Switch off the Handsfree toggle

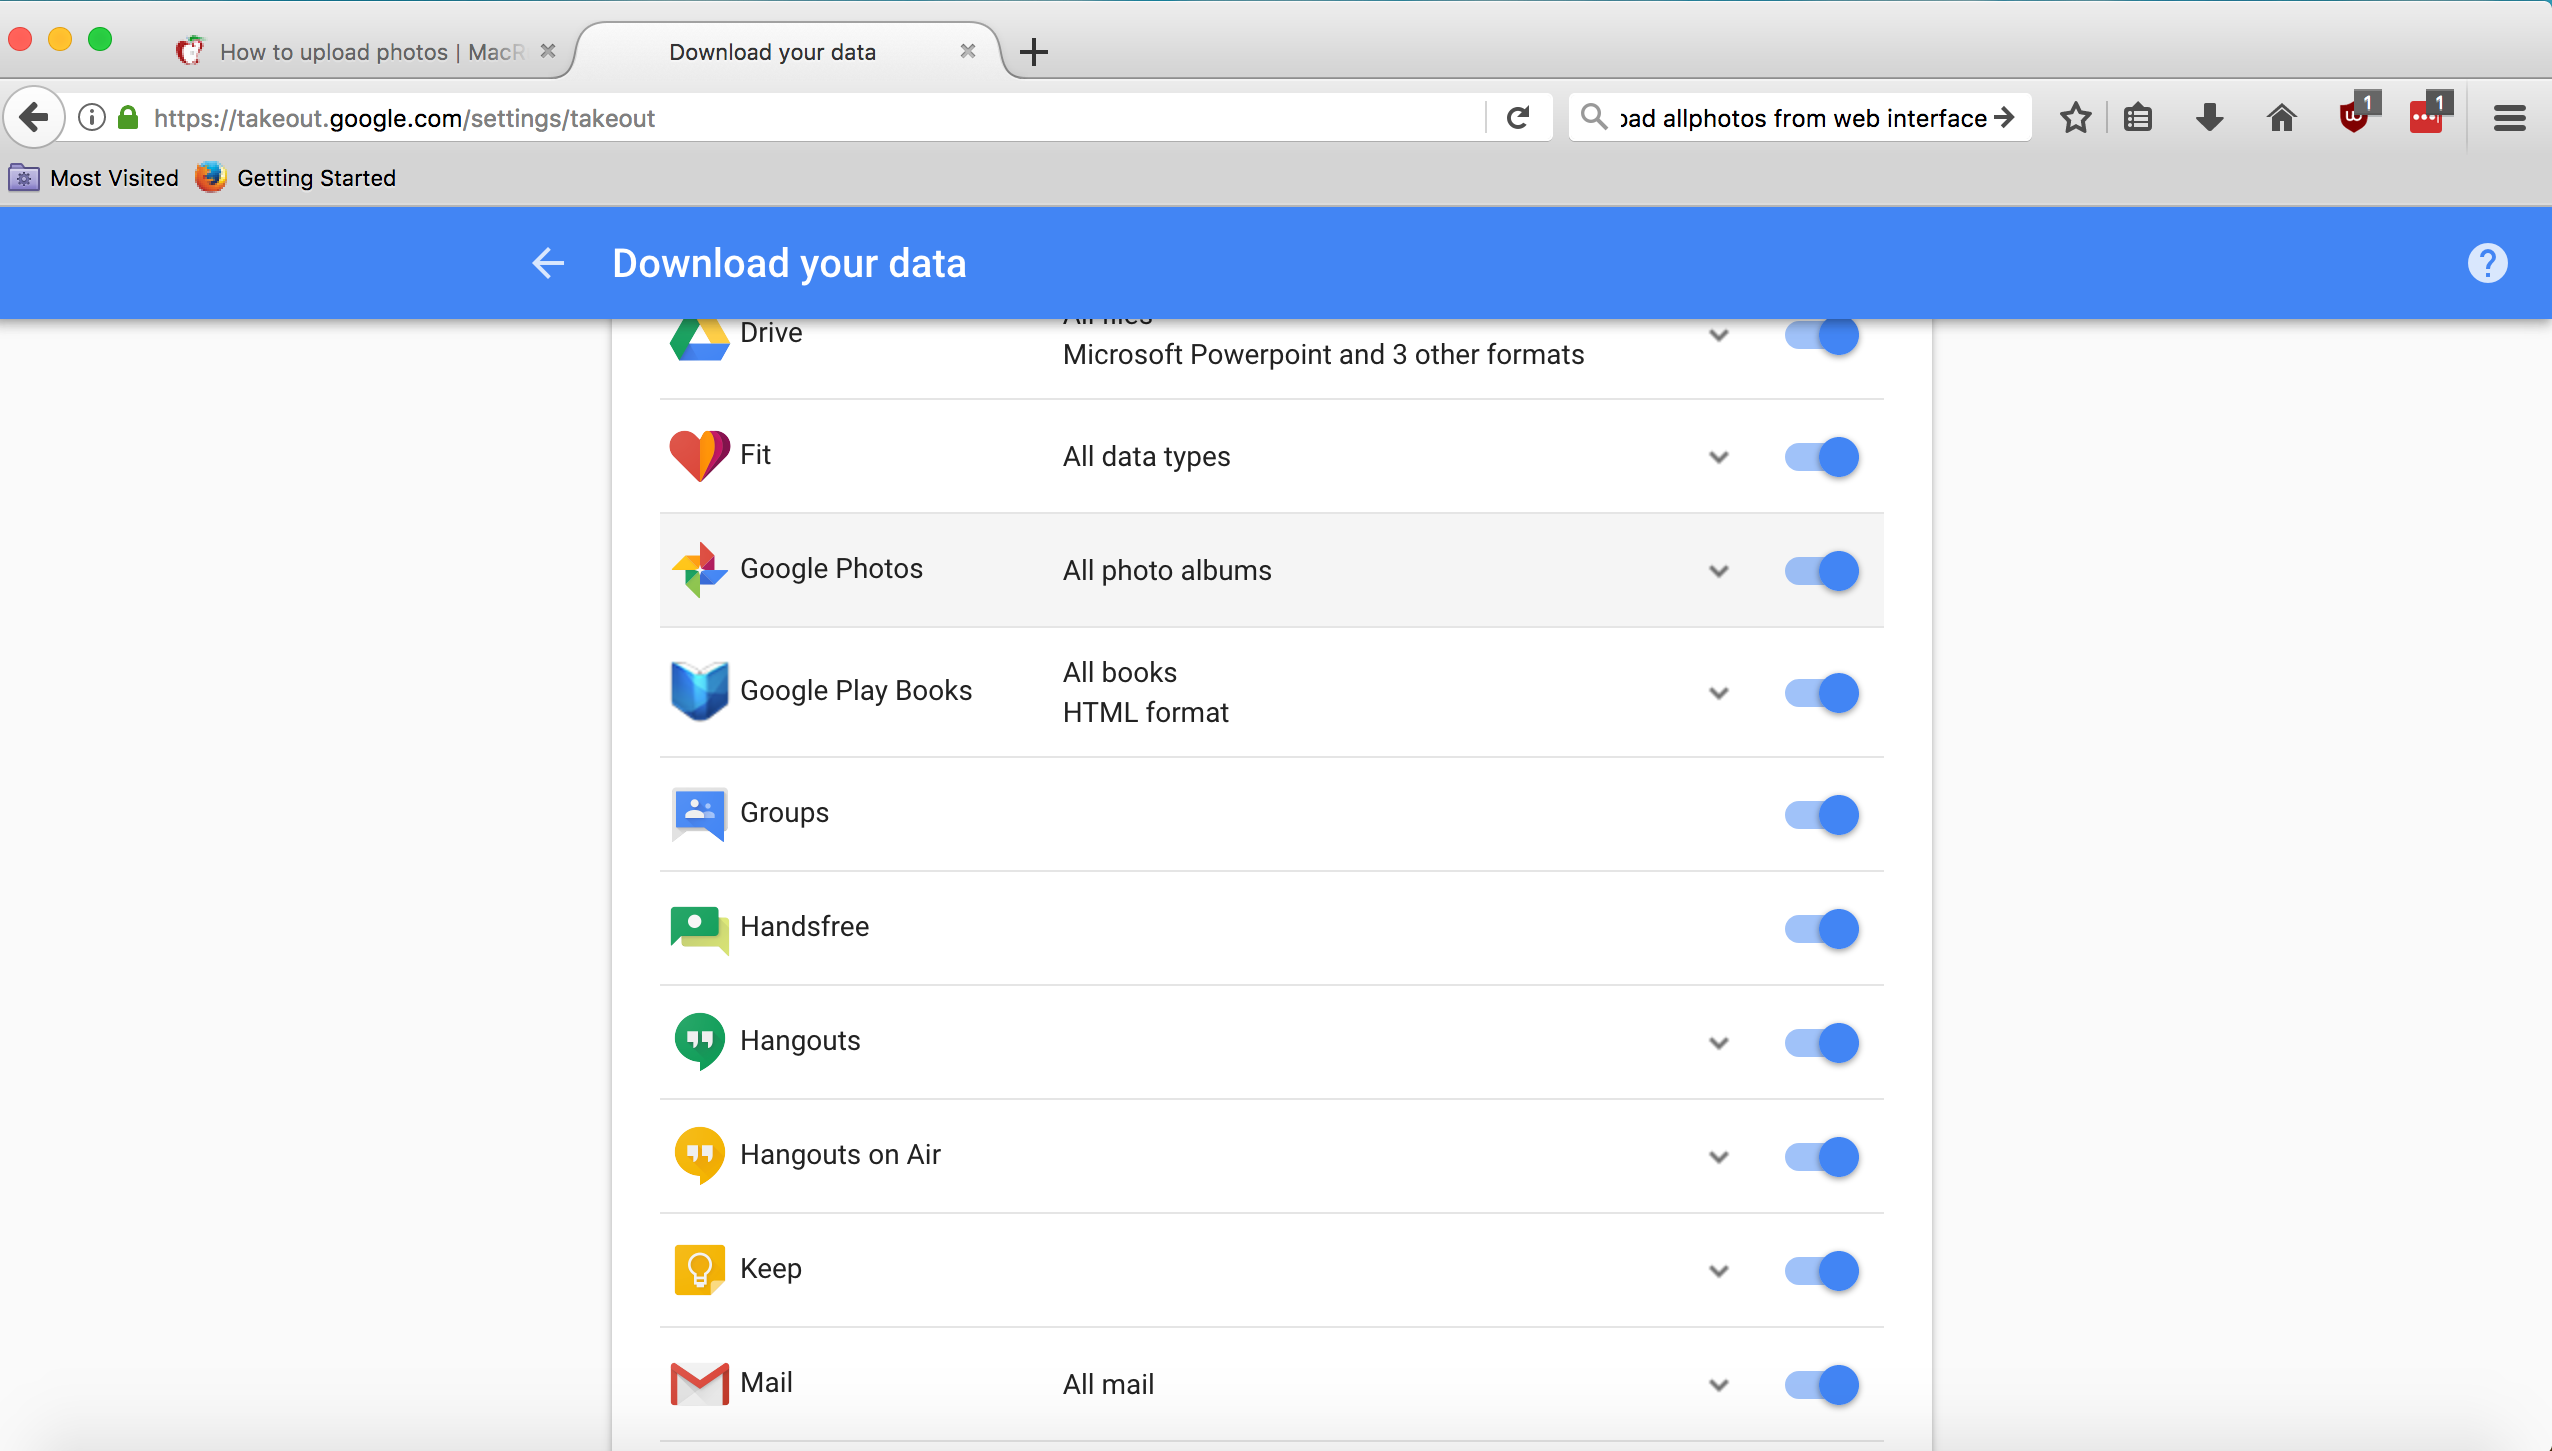[1822, 929]
